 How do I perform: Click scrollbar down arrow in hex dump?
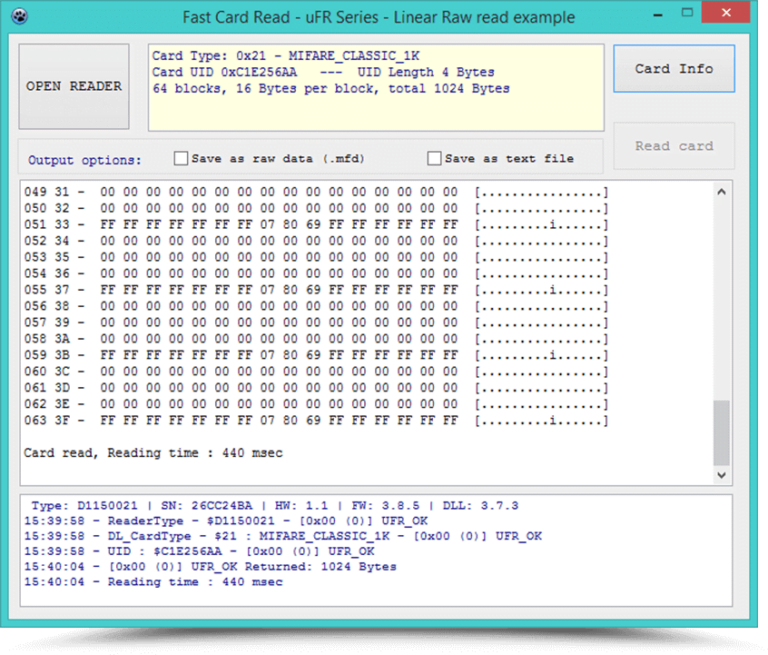(721, 475)
